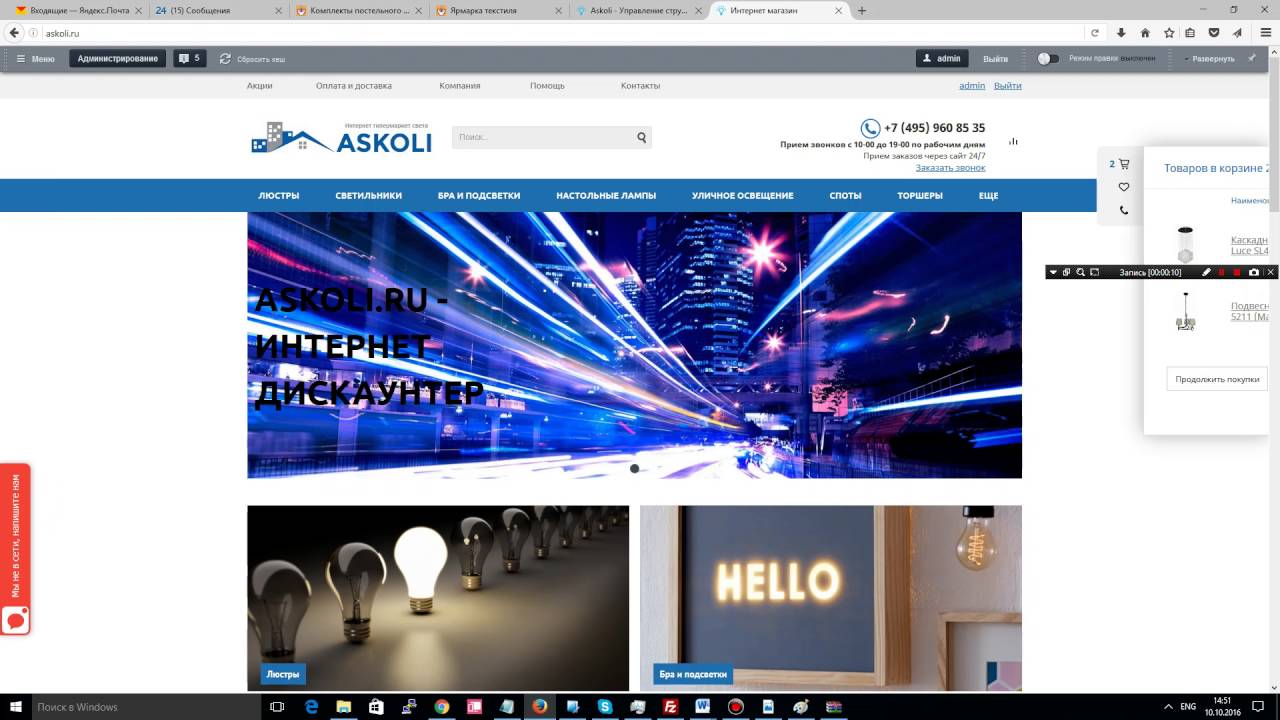Viewport: 1280px width, 720px height.
Task: Click the site search input field
Action: click(x=542, y=137)
